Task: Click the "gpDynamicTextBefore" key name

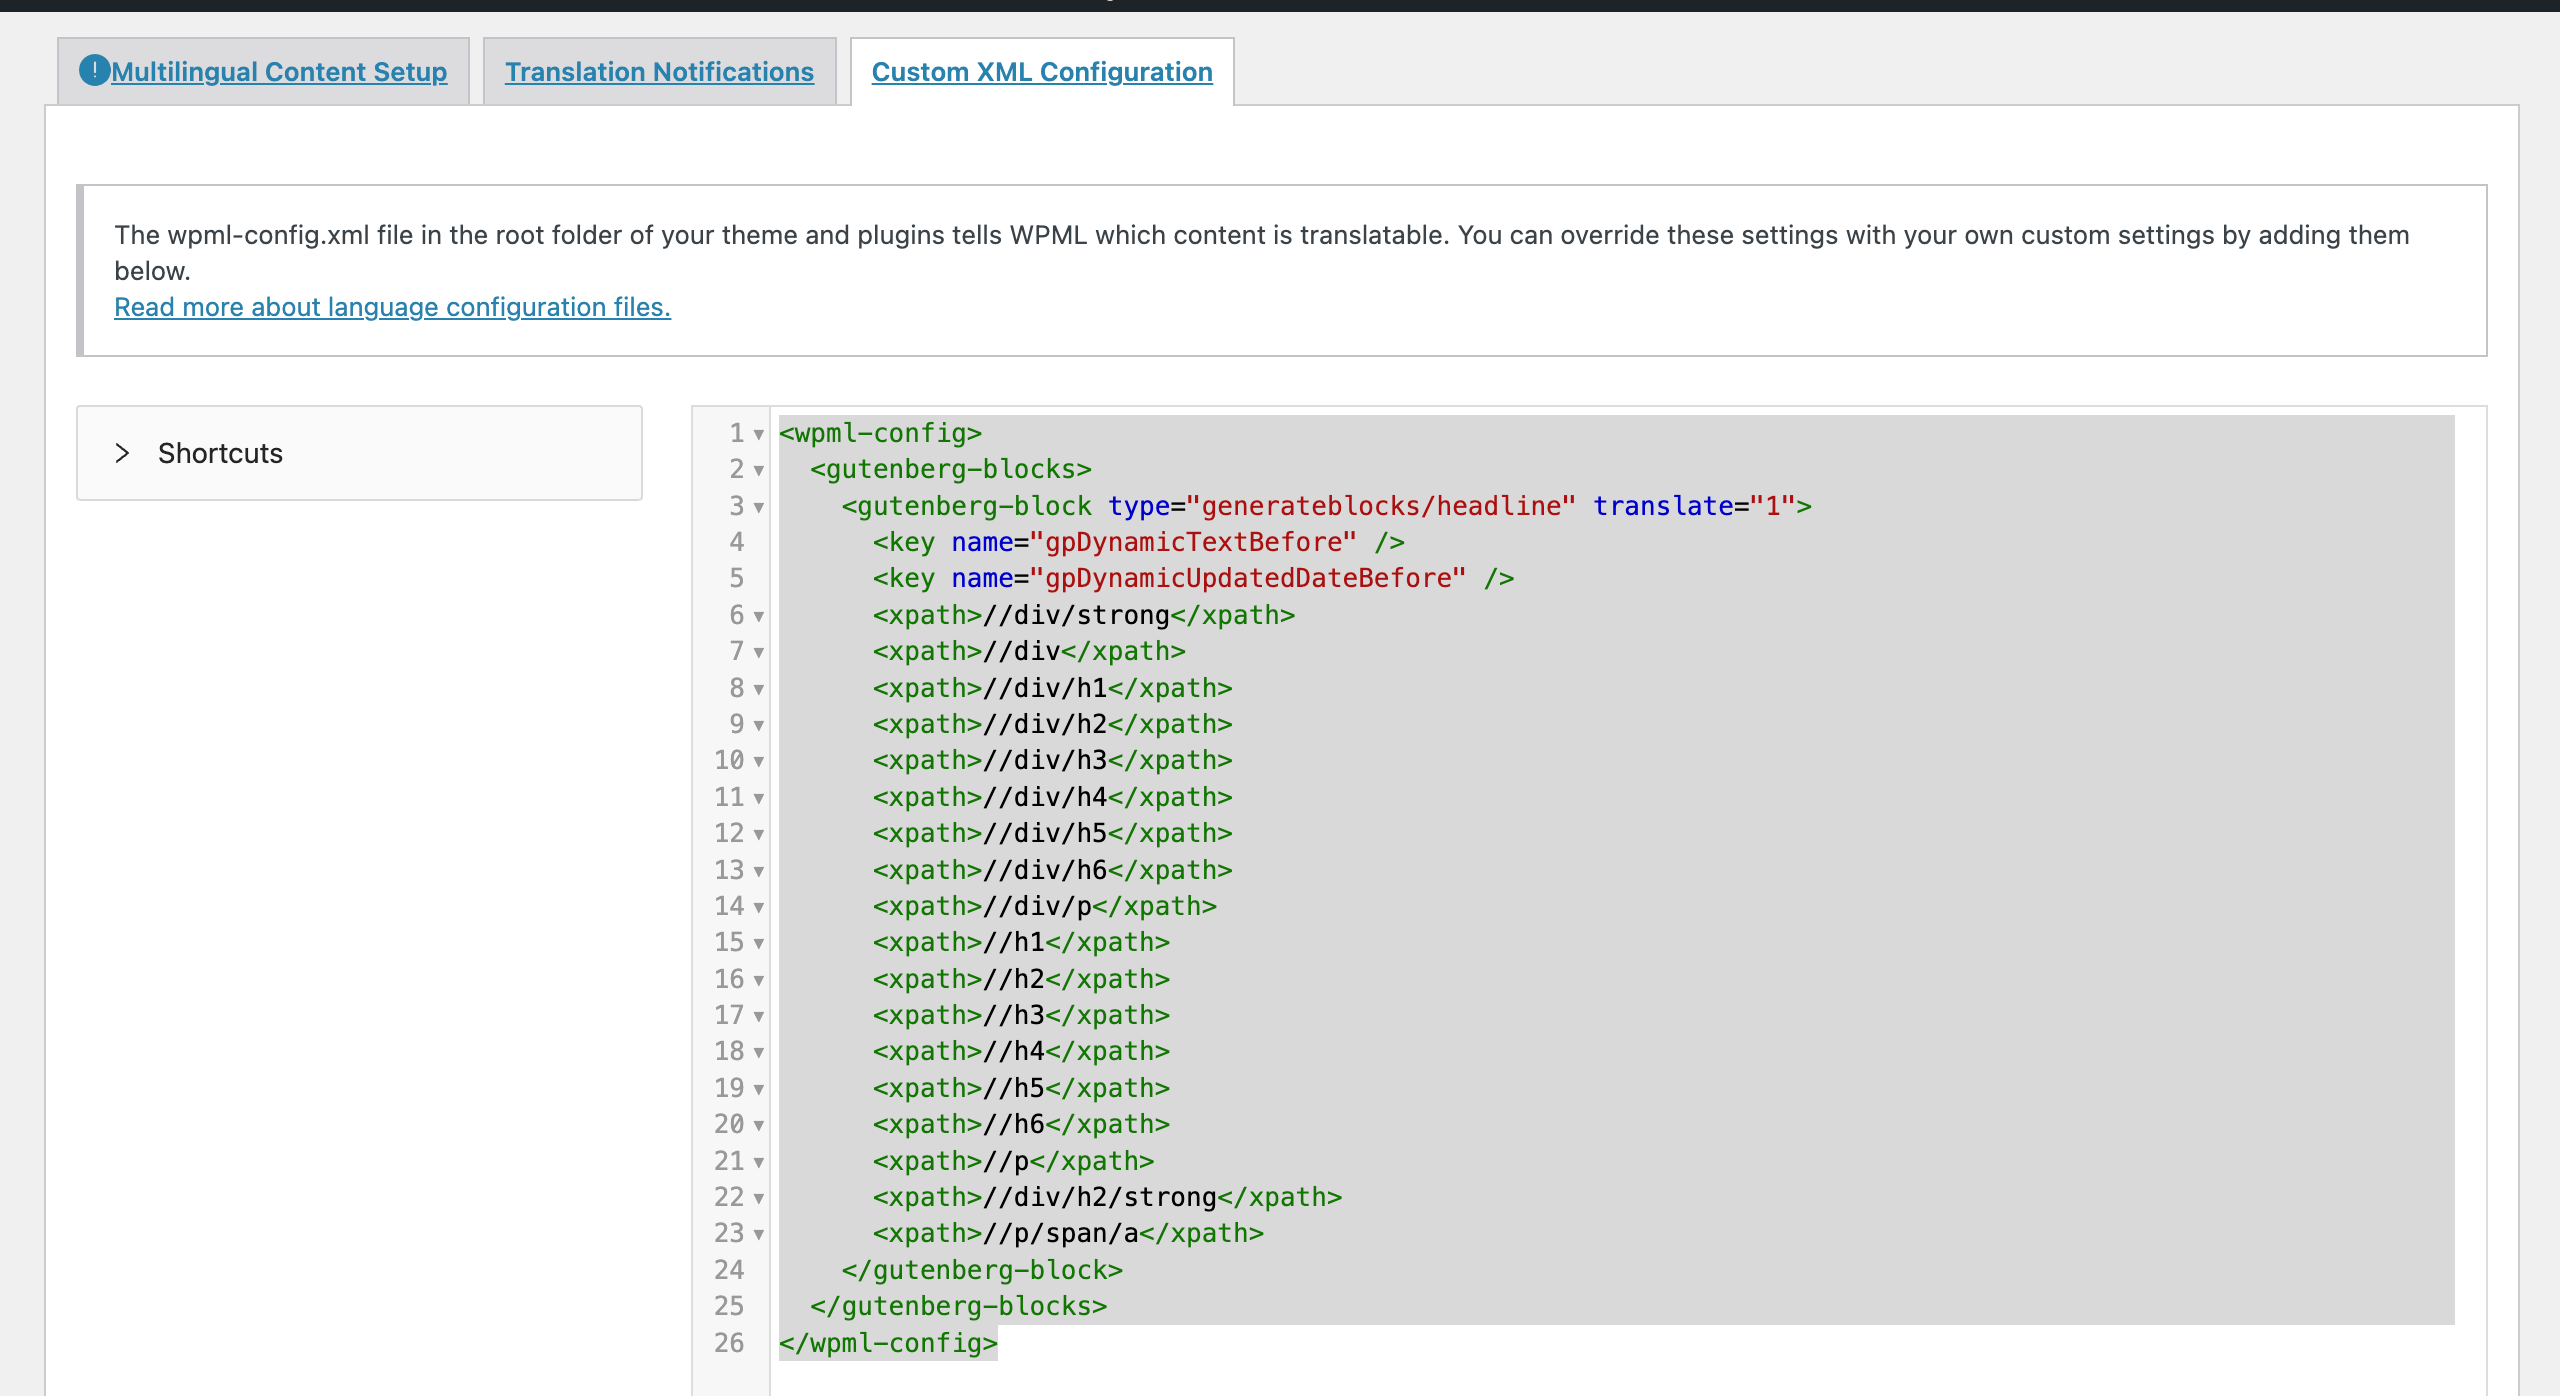Action: 1193,542
